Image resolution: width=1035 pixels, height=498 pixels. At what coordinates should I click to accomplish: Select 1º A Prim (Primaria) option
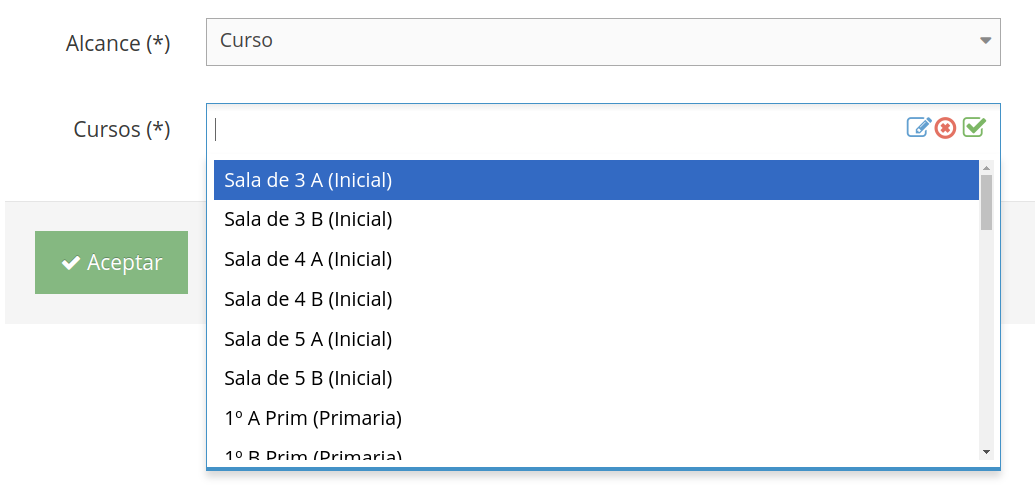point(596,418)
